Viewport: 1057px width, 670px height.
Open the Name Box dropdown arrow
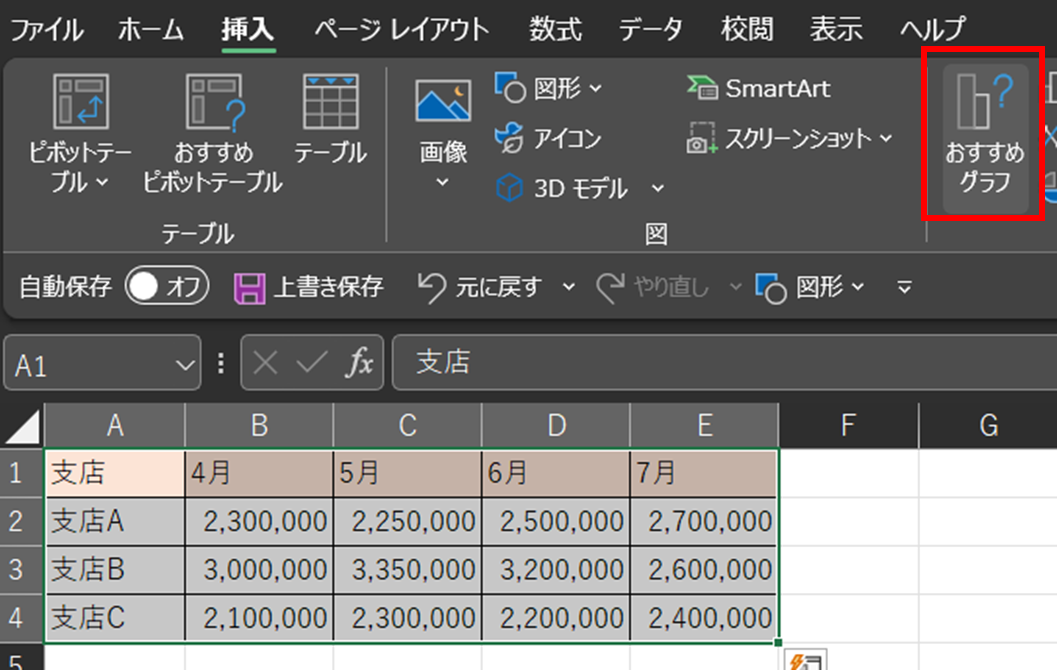point(184,365)
